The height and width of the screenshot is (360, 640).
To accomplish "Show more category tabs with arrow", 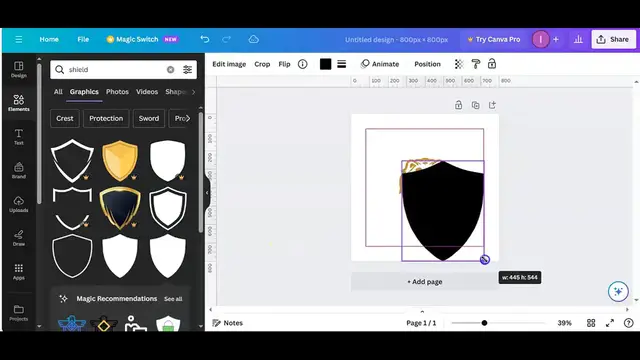I will (193, 92).
